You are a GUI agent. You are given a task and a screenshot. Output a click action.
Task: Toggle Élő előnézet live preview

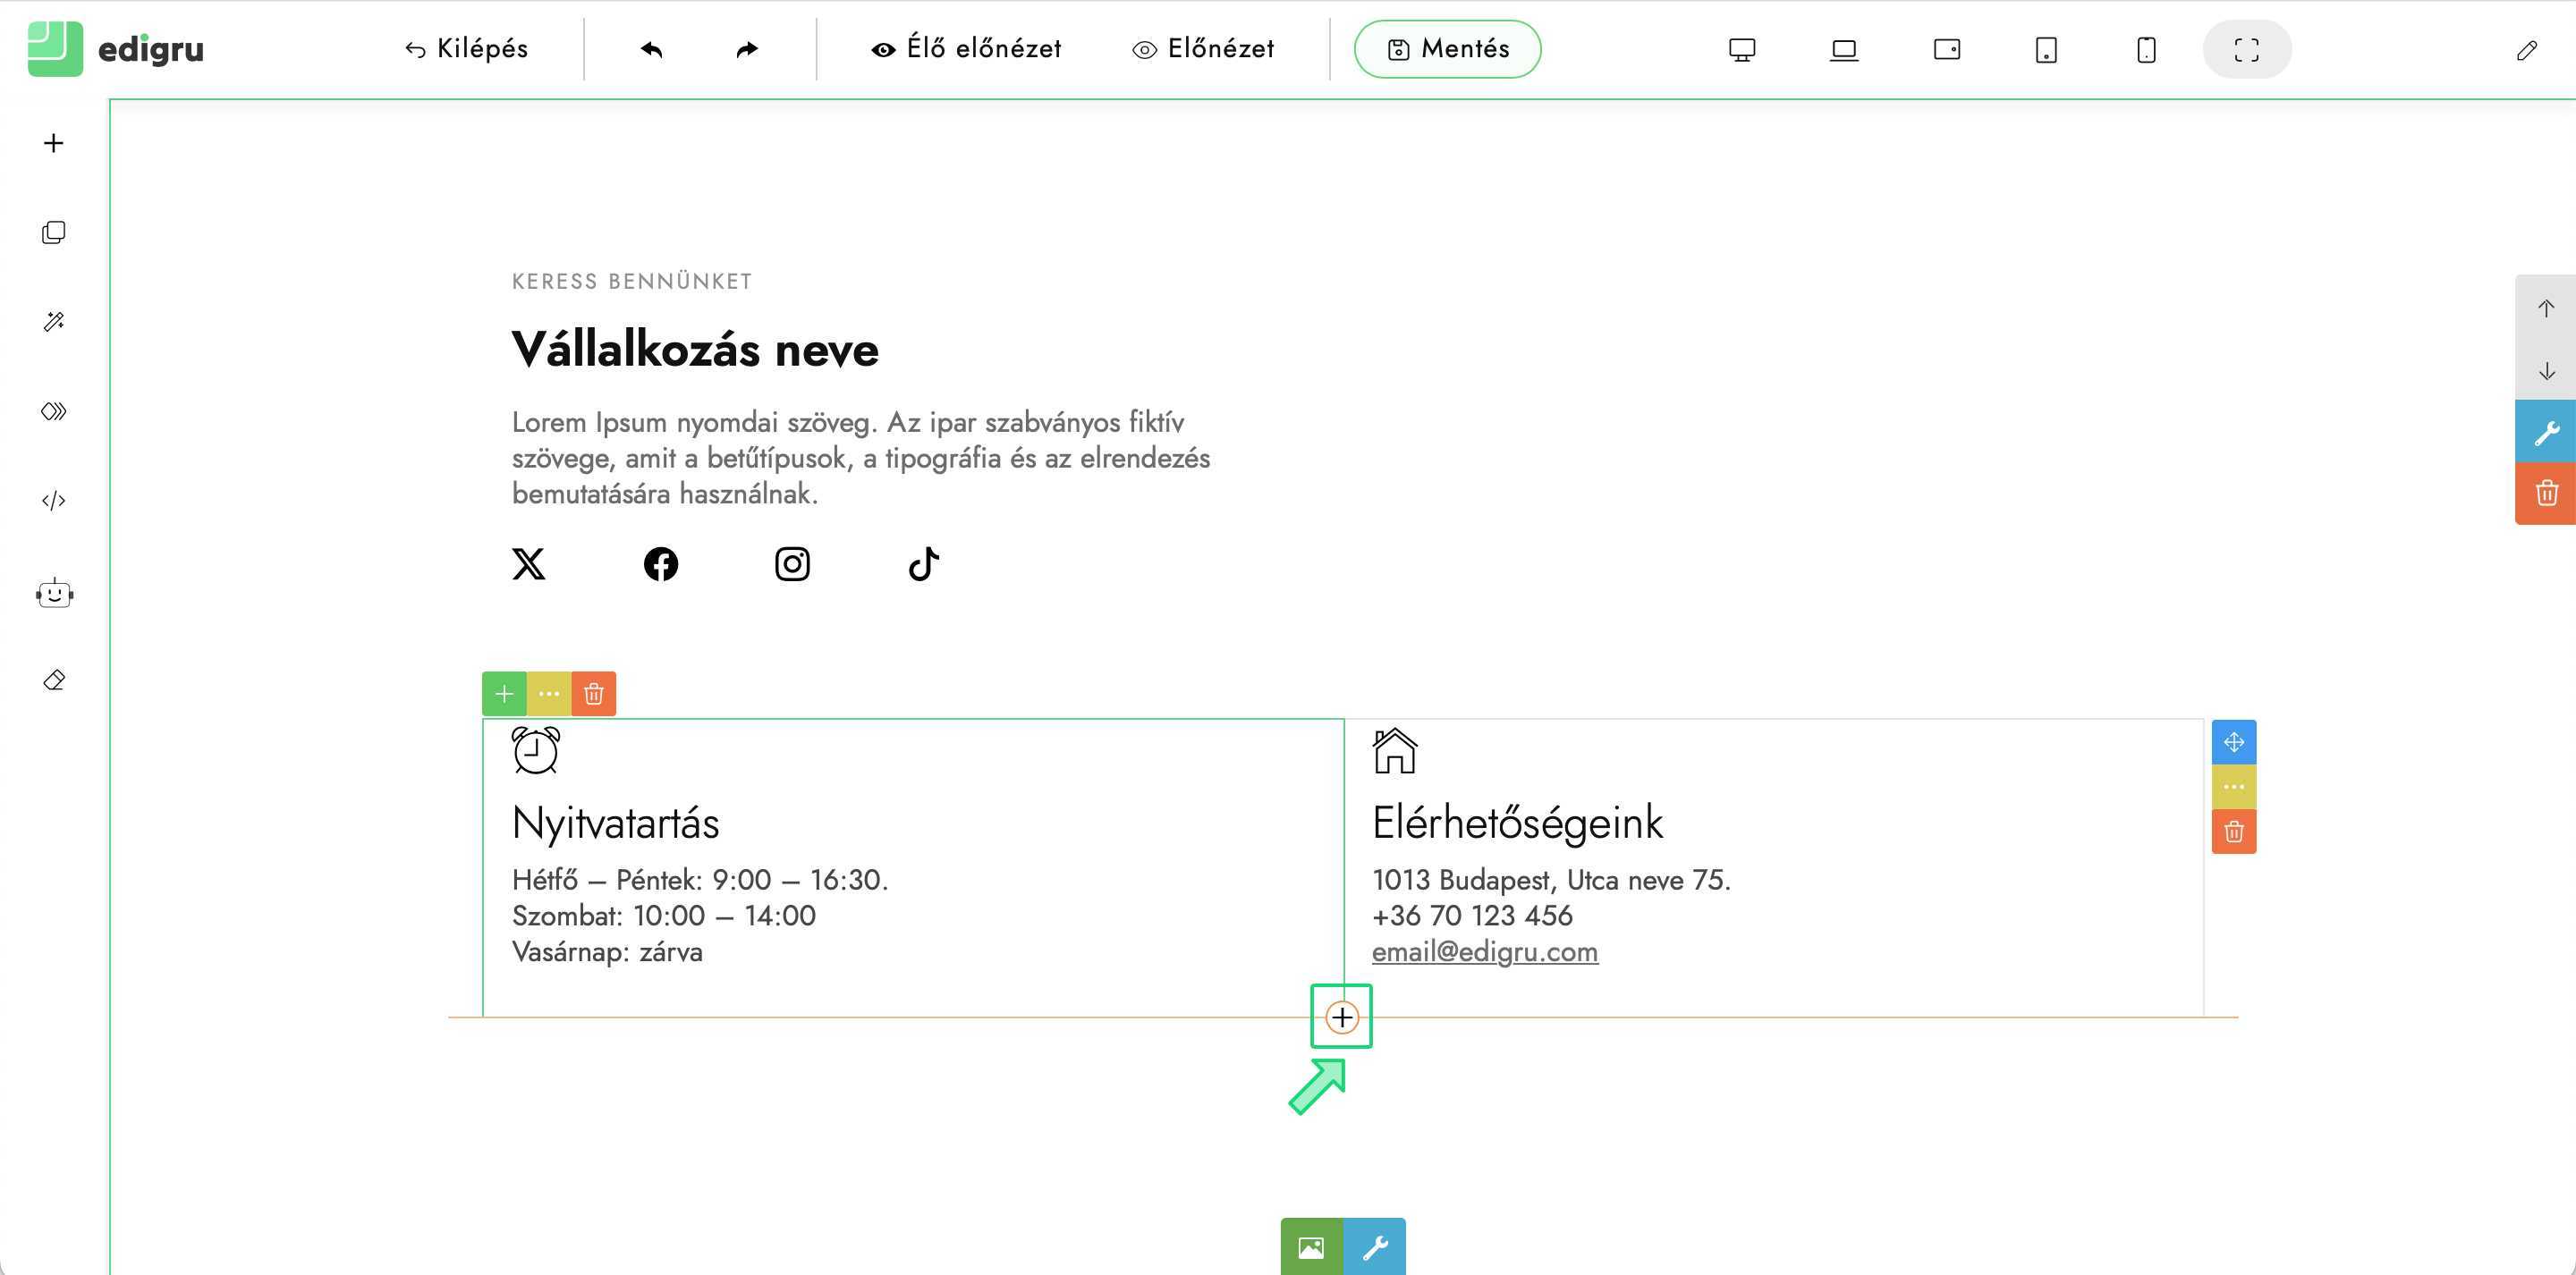click(966, 49)
